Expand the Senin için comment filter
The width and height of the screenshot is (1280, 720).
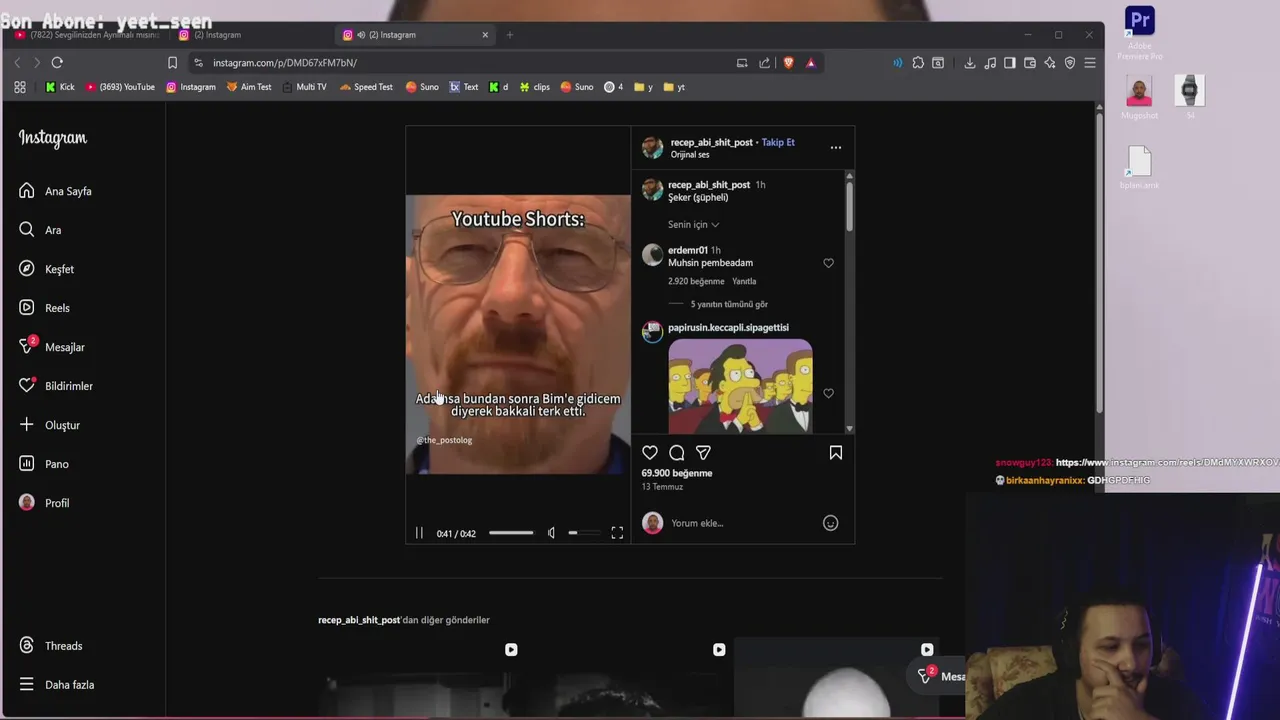click(x=693, y=225)
